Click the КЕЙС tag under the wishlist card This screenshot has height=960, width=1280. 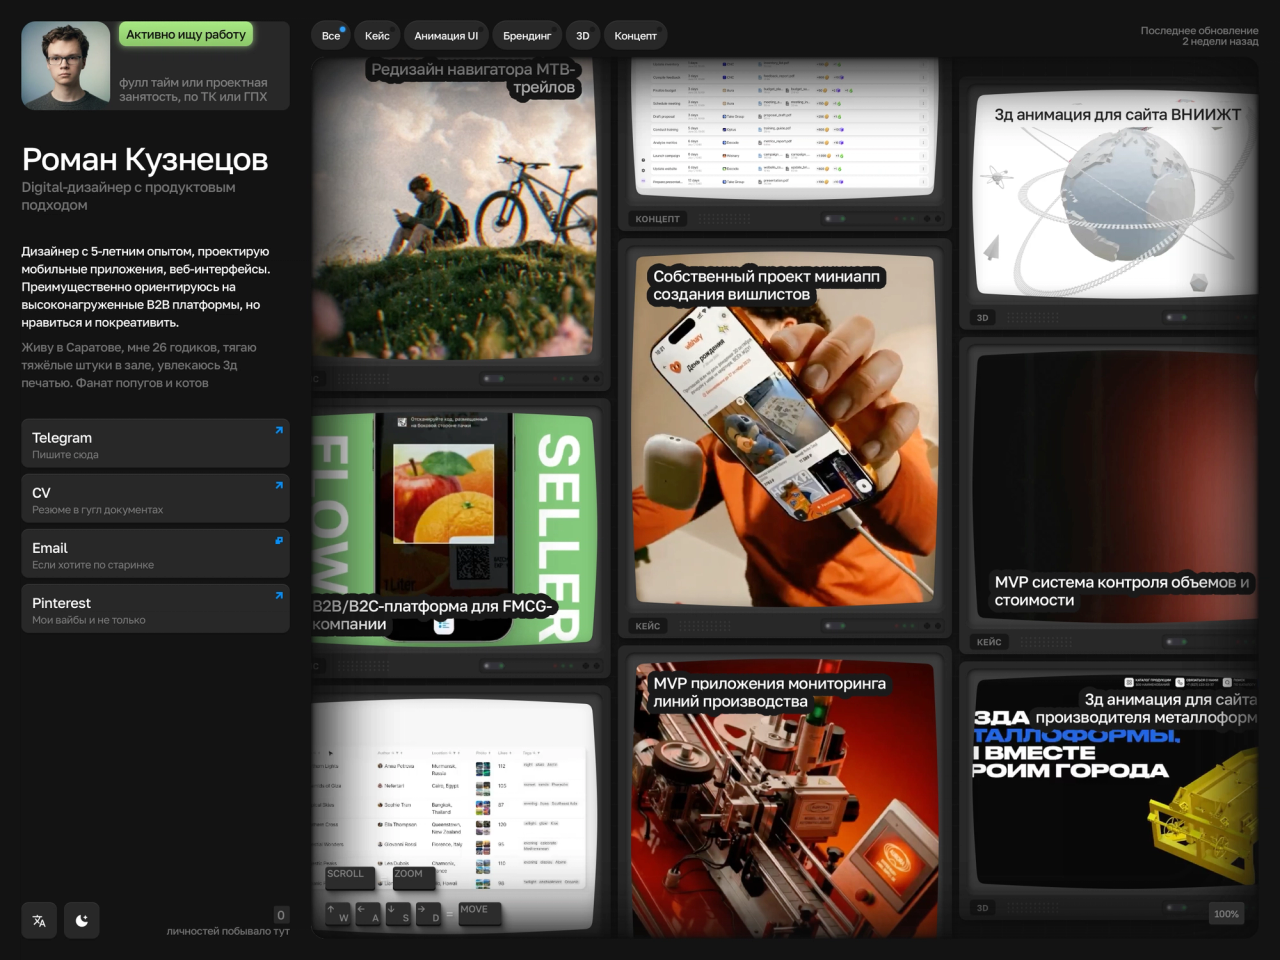click(x=648, y=626)
